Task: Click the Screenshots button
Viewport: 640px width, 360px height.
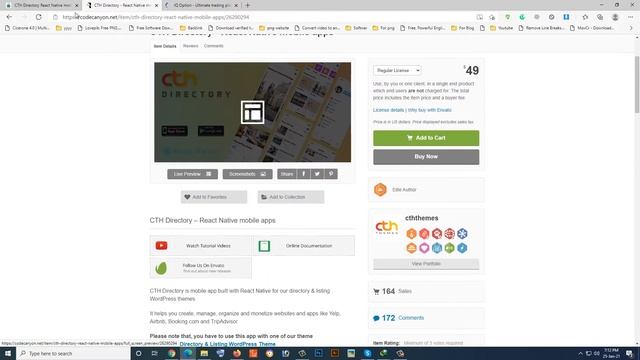Action: point(247,174)
